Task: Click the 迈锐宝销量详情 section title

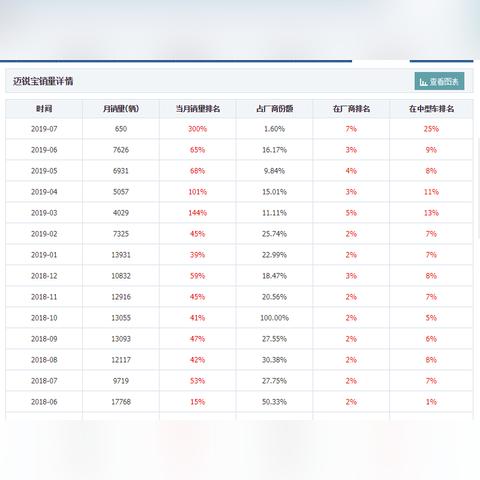Action: click(43, 81)
